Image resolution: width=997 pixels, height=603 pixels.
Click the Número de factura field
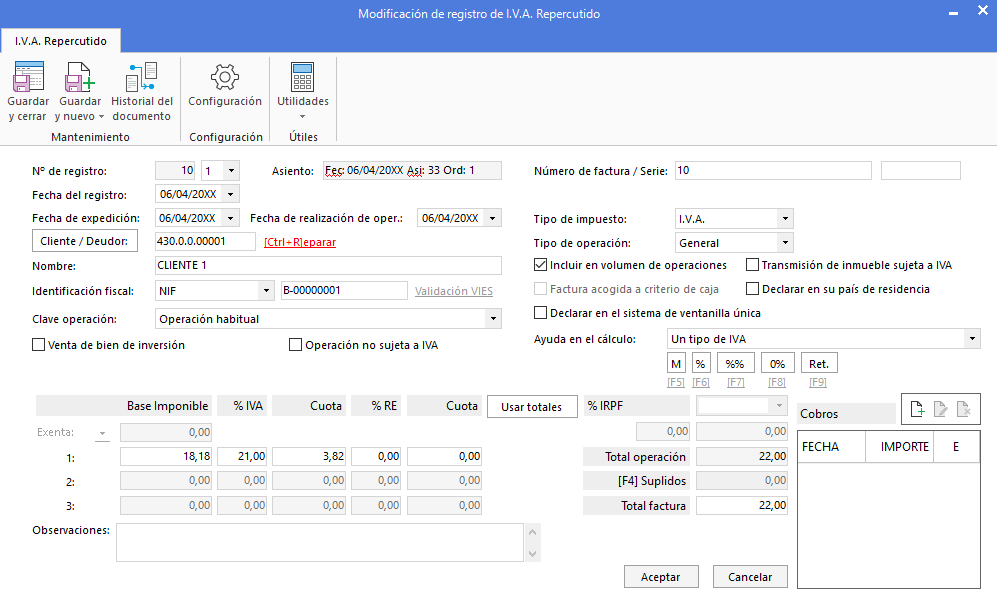(773, 170)
